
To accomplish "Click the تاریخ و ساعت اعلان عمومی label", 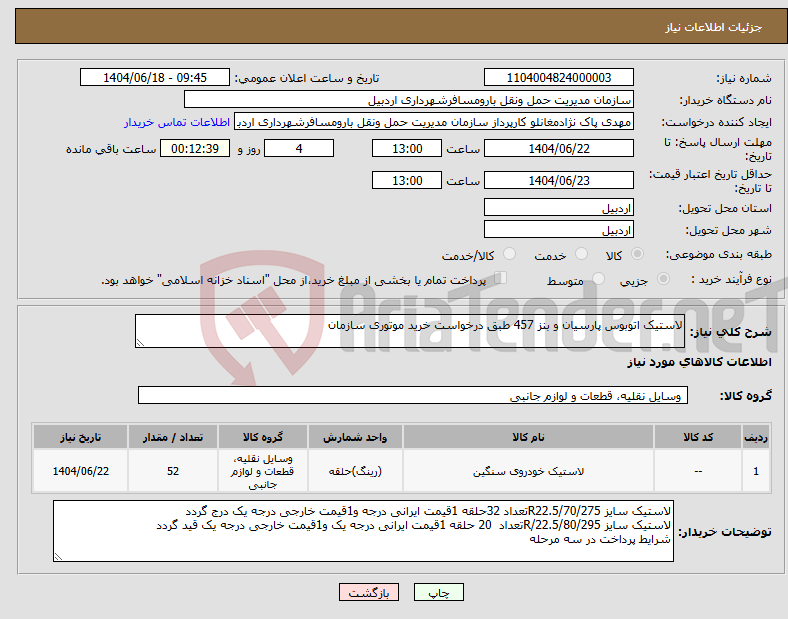I will (307, 78).
